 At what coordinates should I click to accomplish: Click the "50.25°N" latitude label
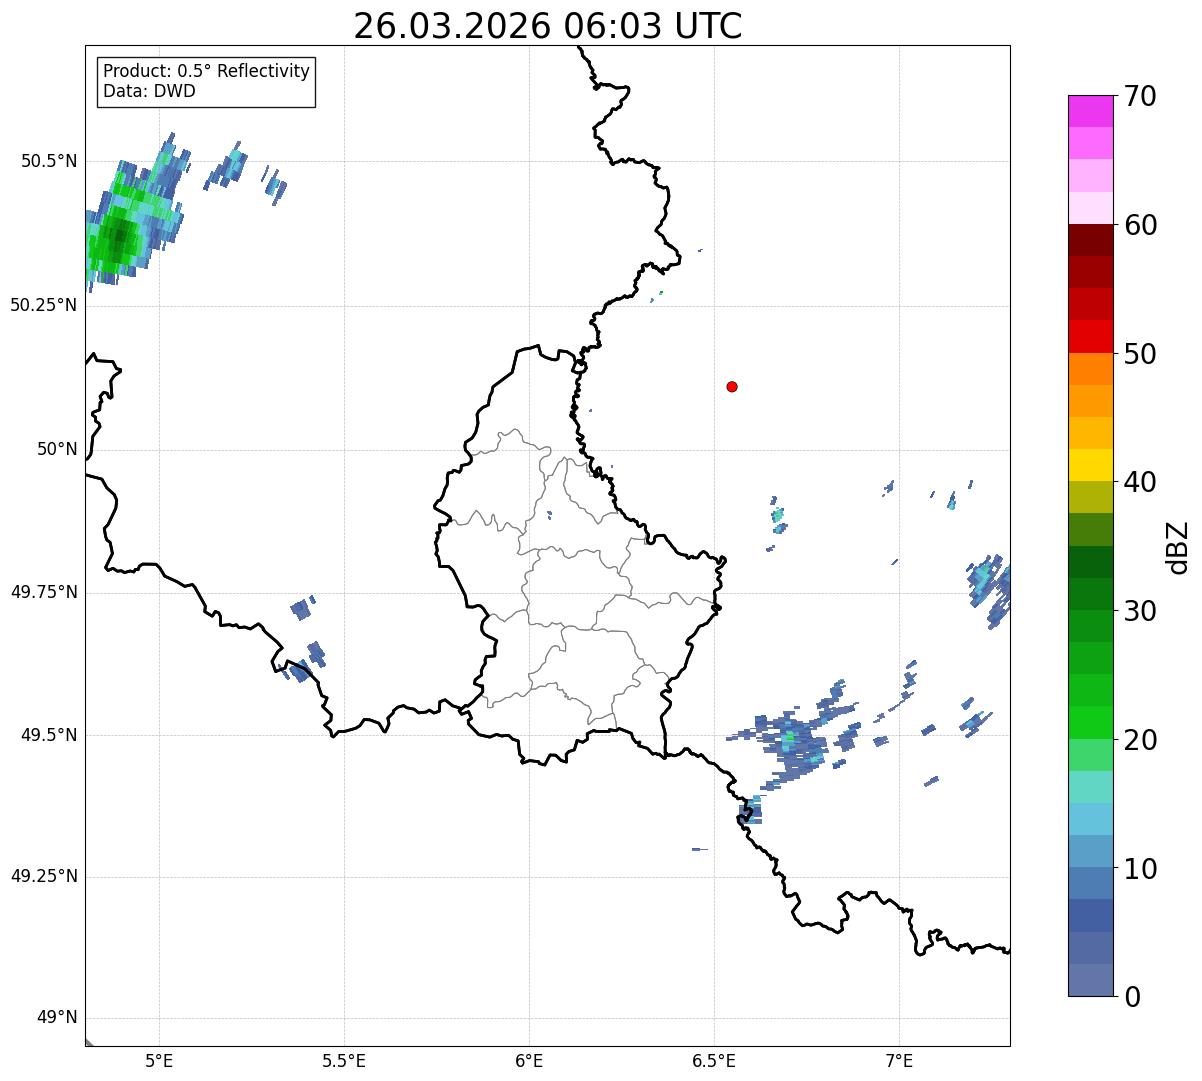click(x=44, y=305)
